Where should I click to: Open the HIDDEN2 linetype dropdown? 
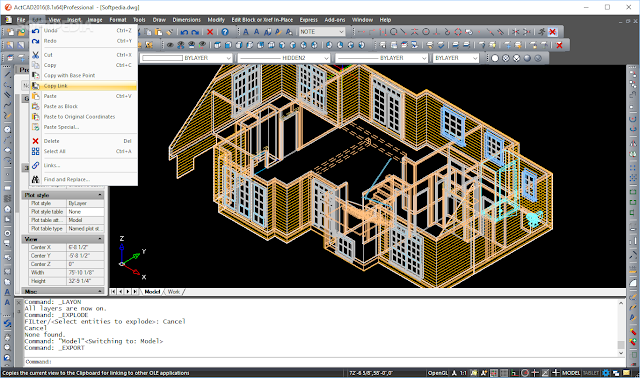[284, 58]
